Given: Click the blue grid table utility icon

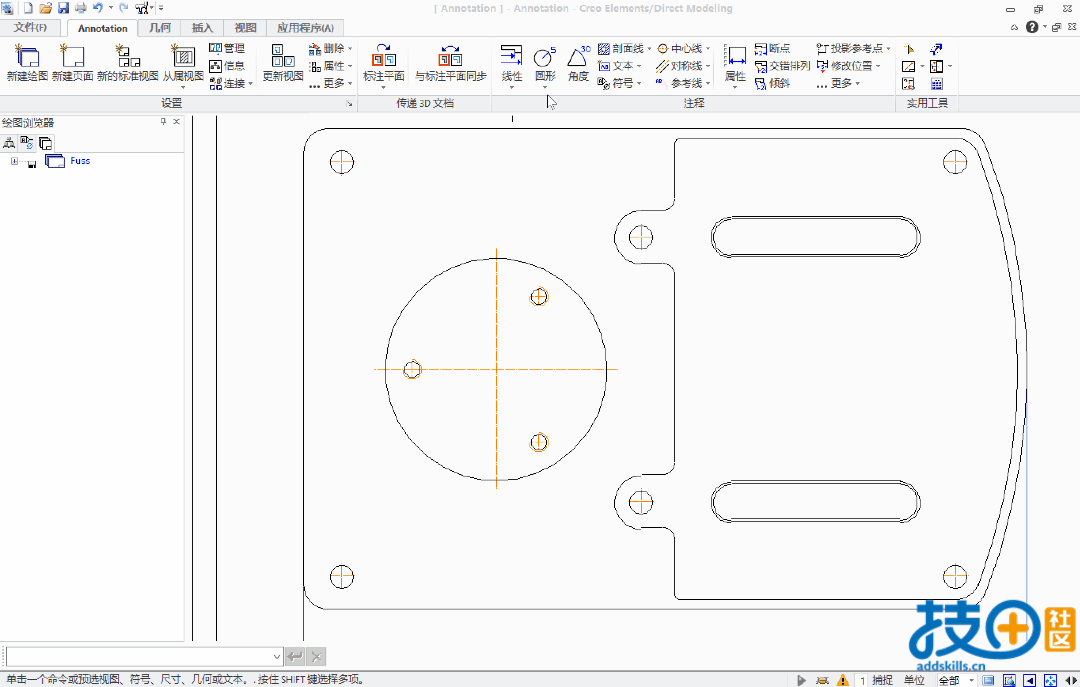Looking at the screenshot, I should [936, 83].
